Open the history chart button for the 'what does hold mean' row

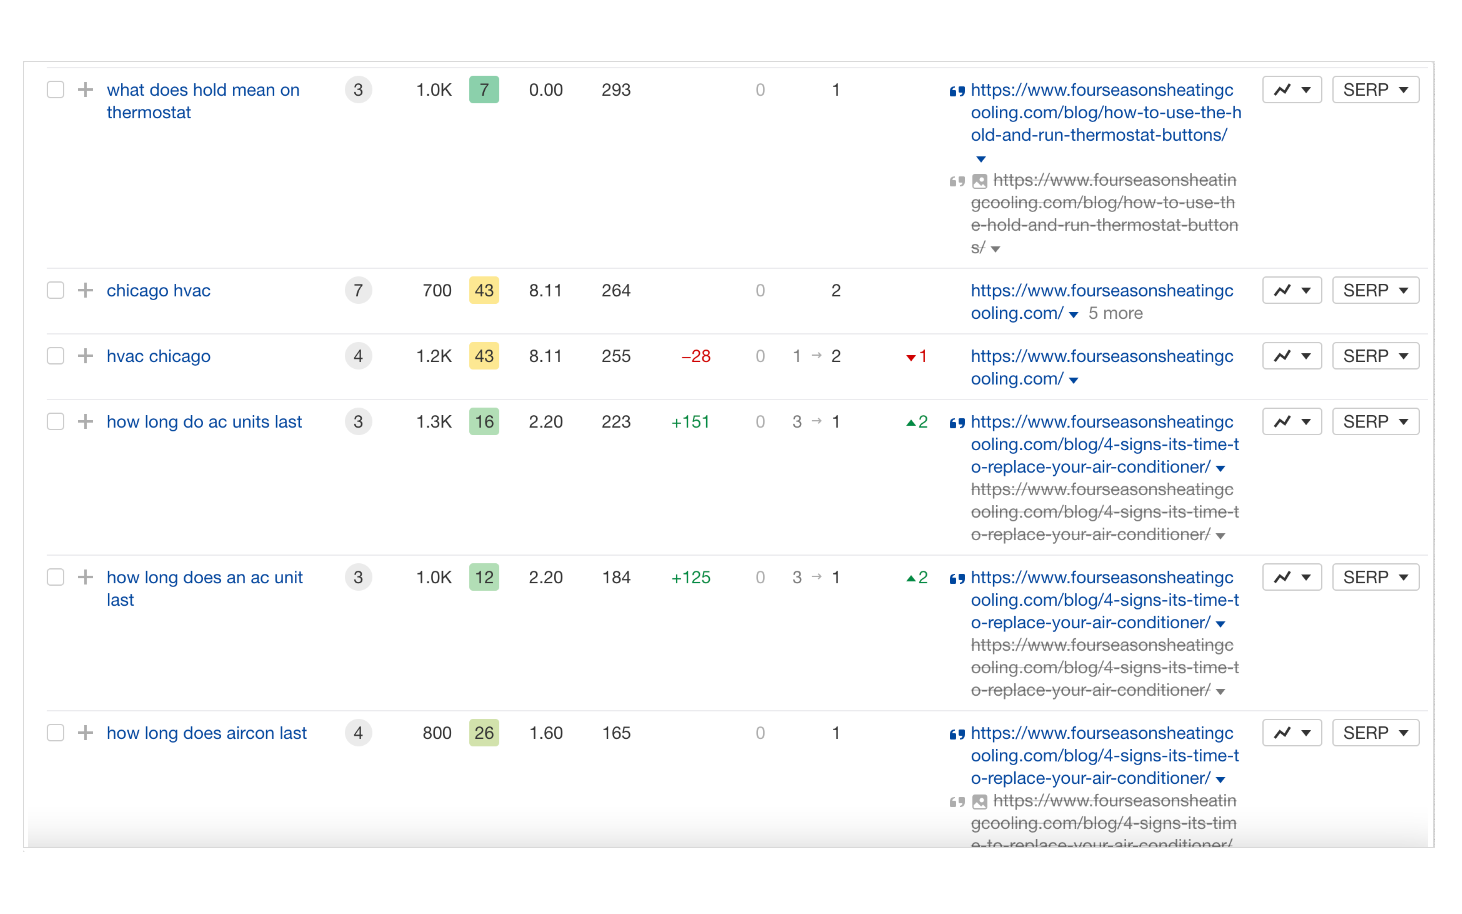coord(1292,90)
